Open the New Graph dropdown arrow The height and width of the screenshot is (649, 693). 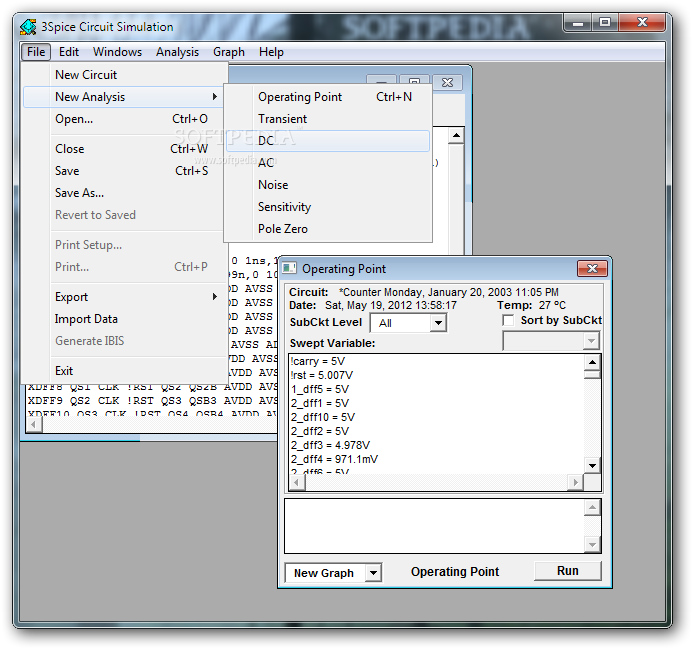click(373, 573)
